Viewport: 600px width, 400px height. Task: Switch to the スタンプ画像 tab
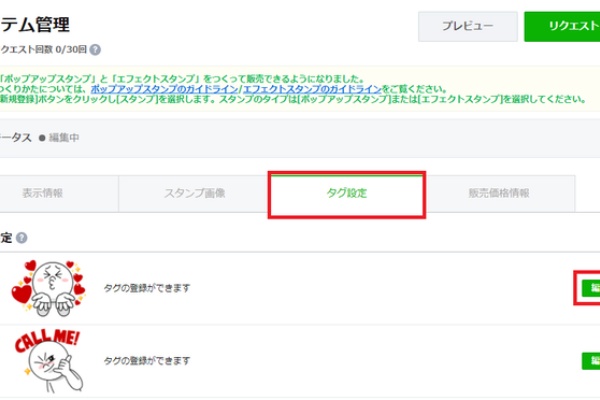click(194, 194)
